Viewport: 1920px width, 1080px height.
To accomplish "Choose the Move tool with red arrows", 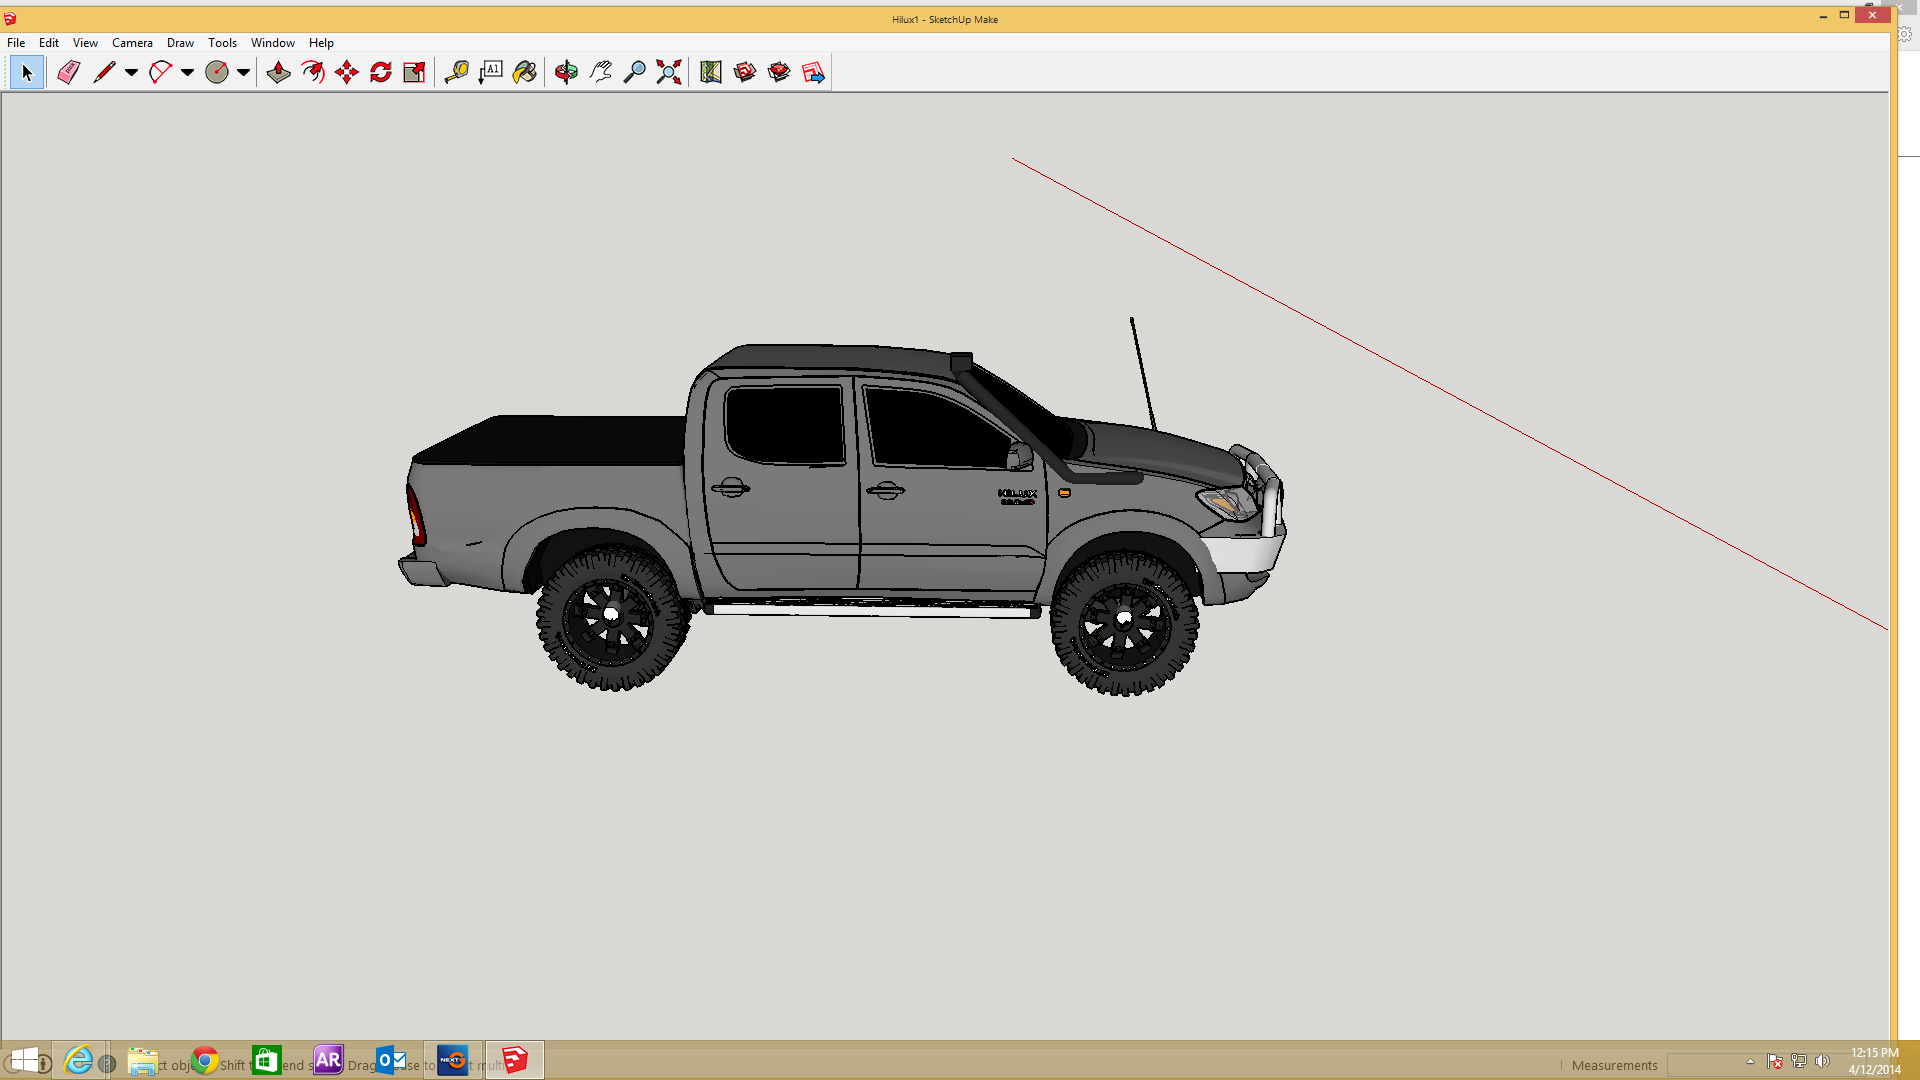I will pos(346,72).
